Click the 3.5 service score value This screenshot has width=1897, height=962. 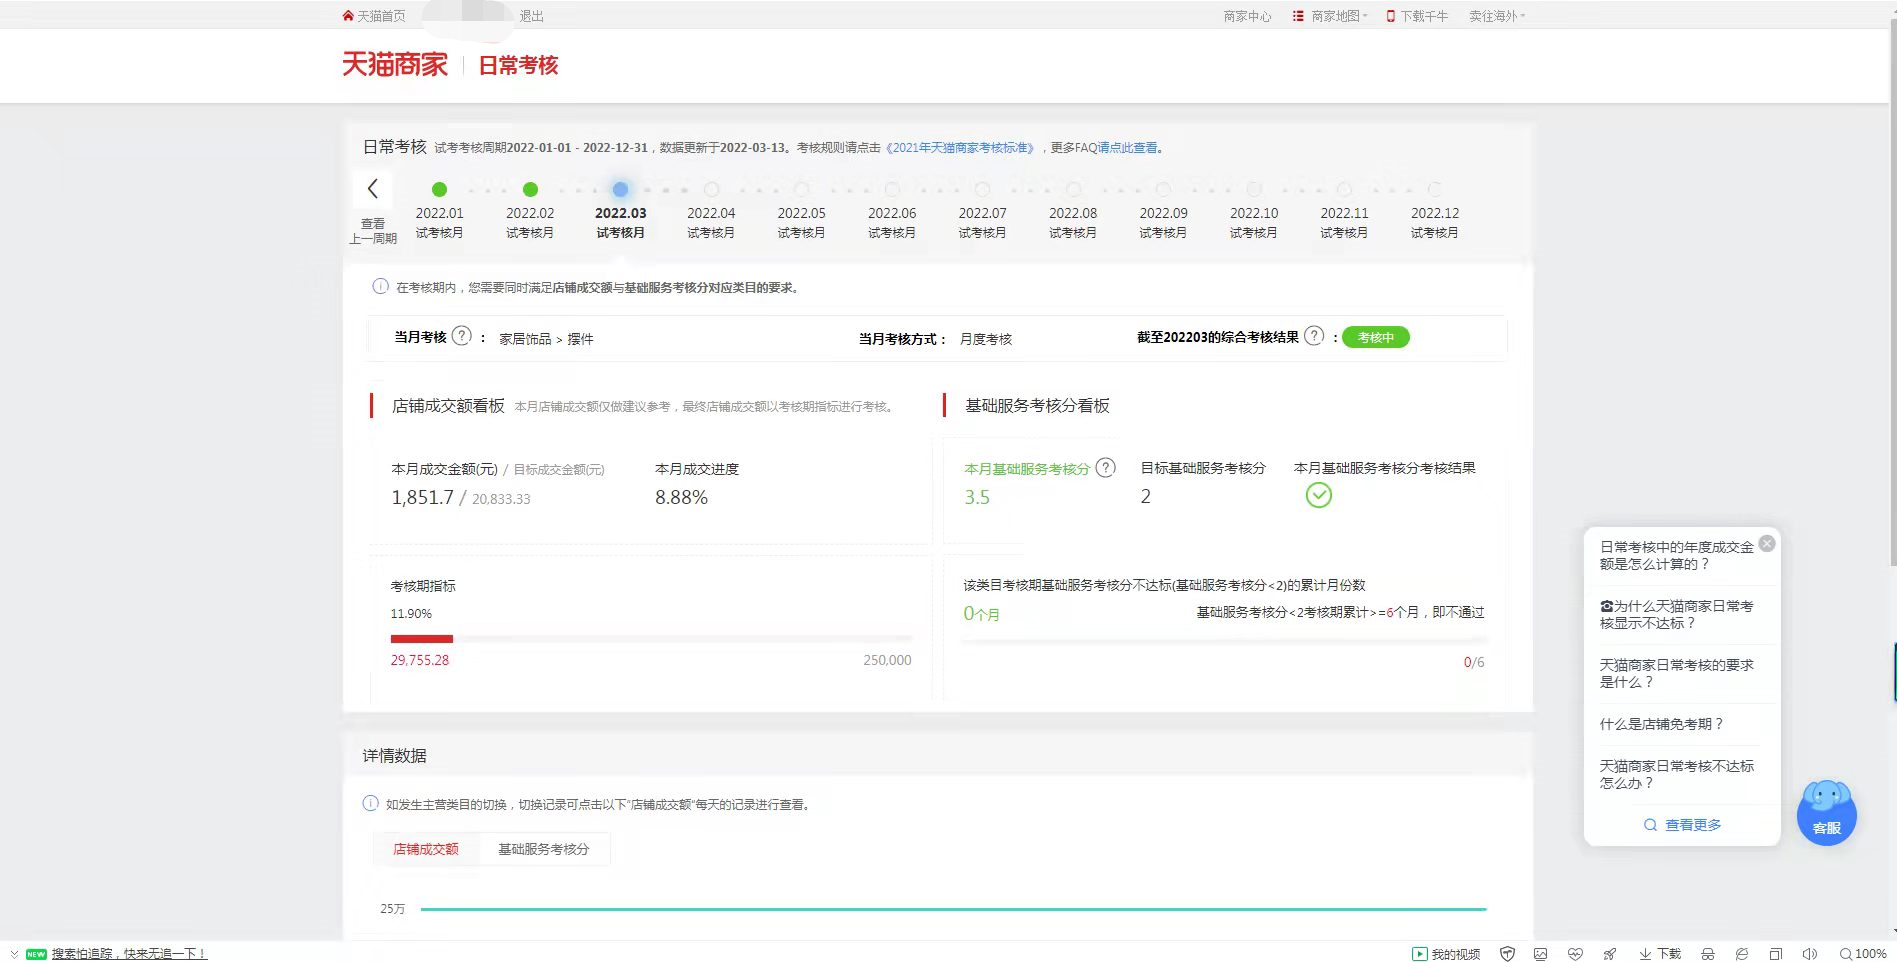point(977,497)
